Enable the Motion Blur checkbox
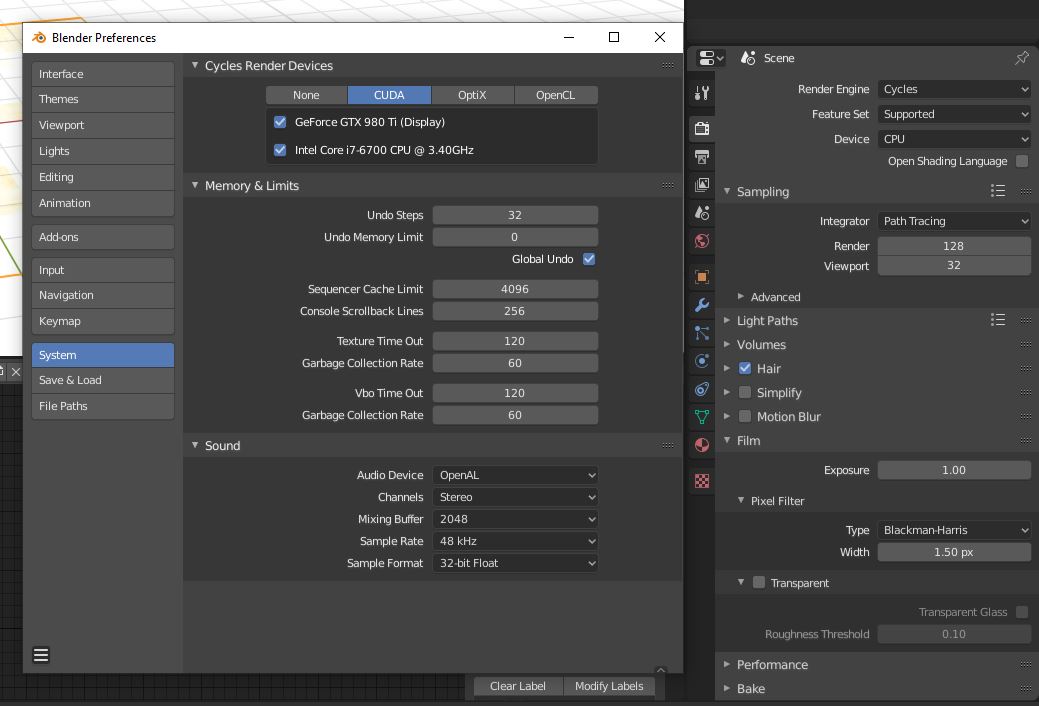 pos(745,416)
